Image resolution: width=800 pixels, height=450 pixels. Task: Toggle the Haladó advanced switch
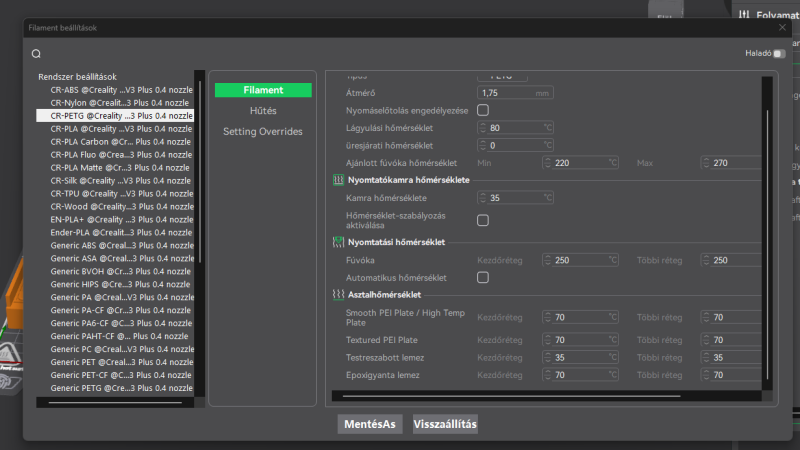(779, 54)
